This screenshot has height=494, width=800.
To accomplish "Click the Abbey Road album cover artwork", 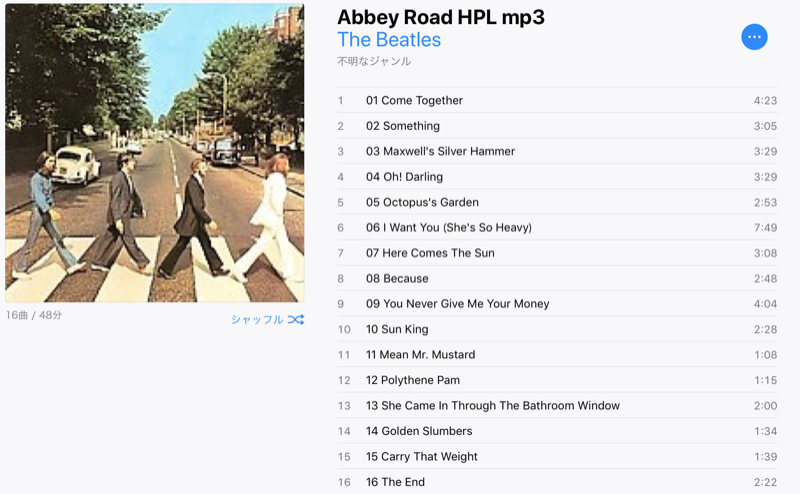I will click(x=155, y=153).
